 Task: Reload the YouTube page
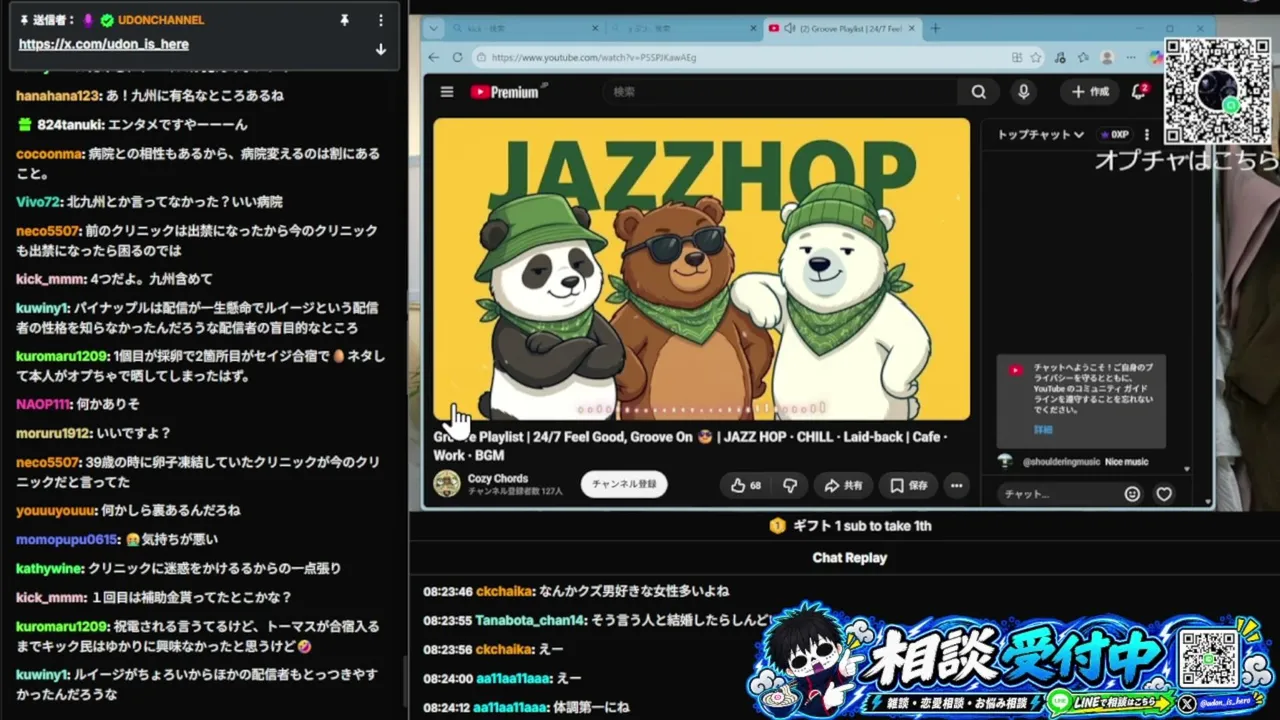coord(458,58)
